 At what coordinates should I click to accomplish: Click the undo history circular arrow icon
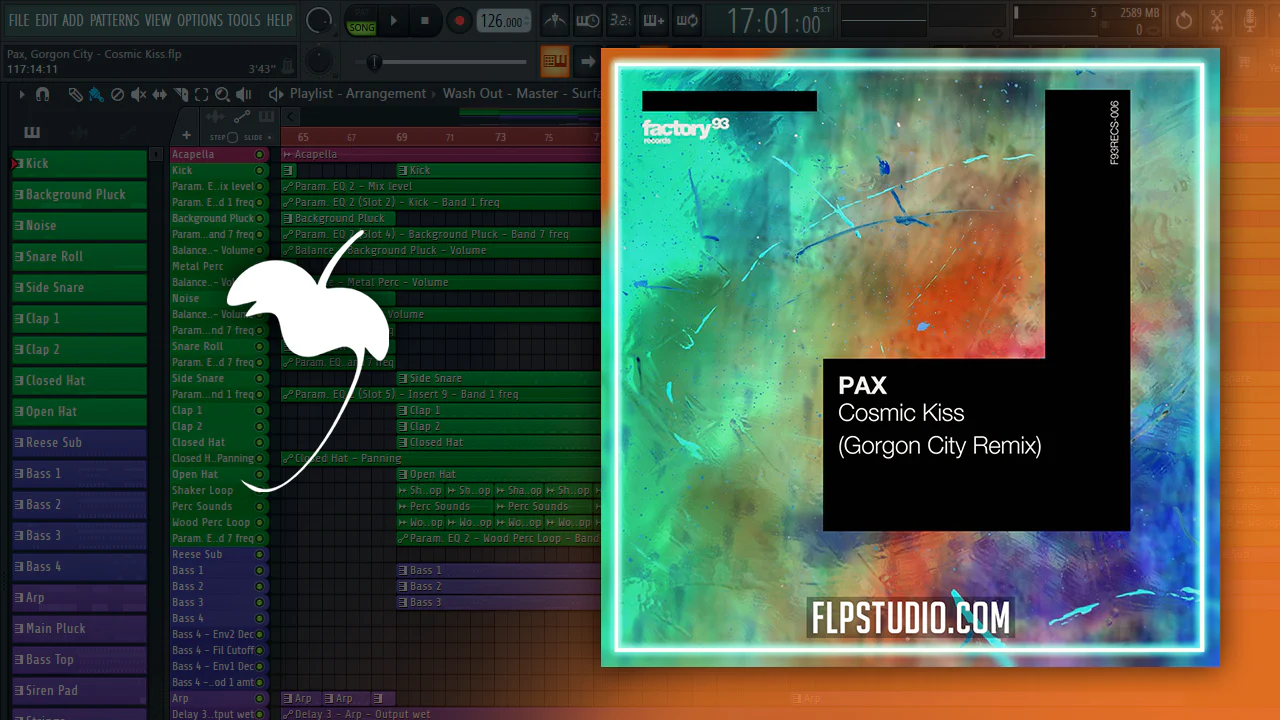[x=1184, y=20]
